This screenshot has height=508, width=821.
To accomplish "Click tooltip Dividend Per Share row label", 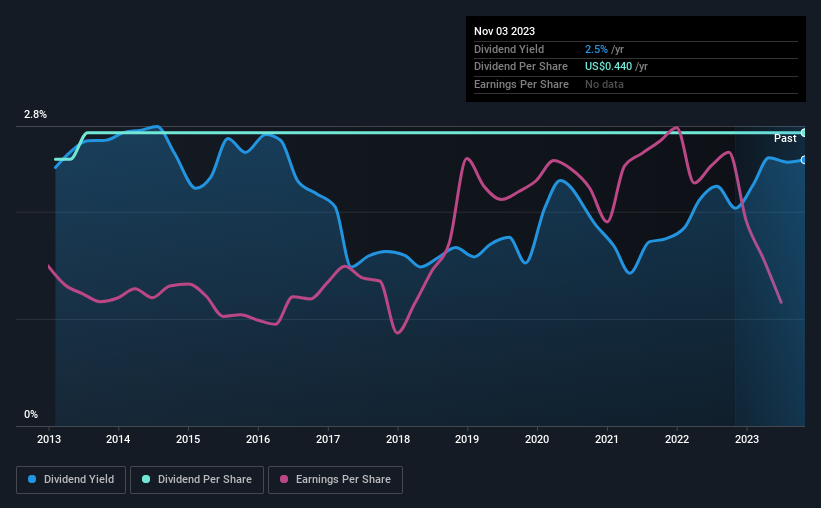I will tap(520, 67).
